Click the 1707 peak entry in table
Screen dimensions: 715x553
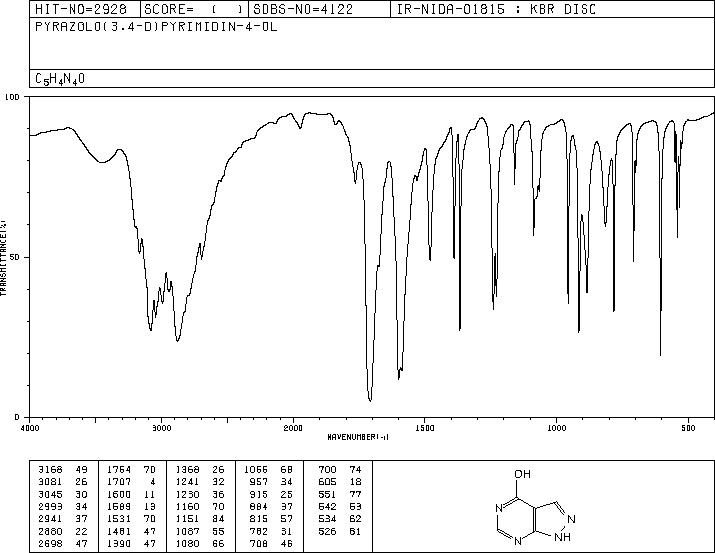click(x=131, y=482)
